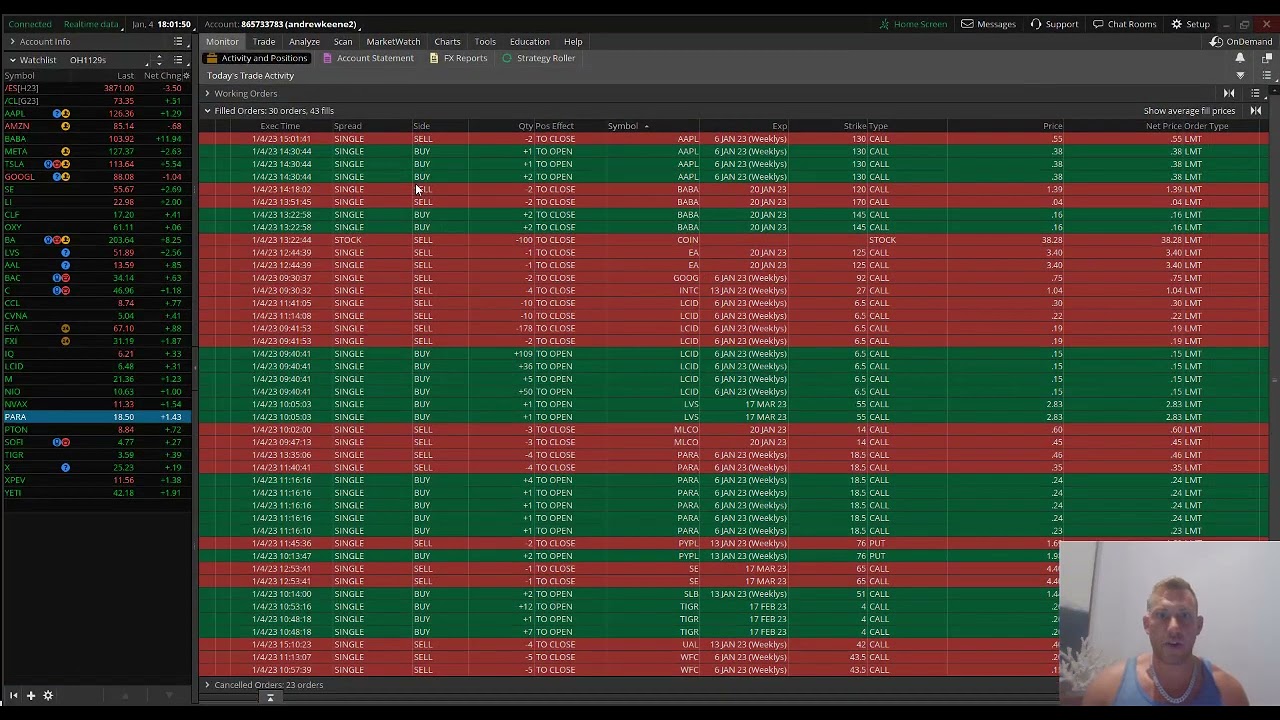Sort by Symbol column header
This screenshot has height=720, width=1280.
(622, 126)
